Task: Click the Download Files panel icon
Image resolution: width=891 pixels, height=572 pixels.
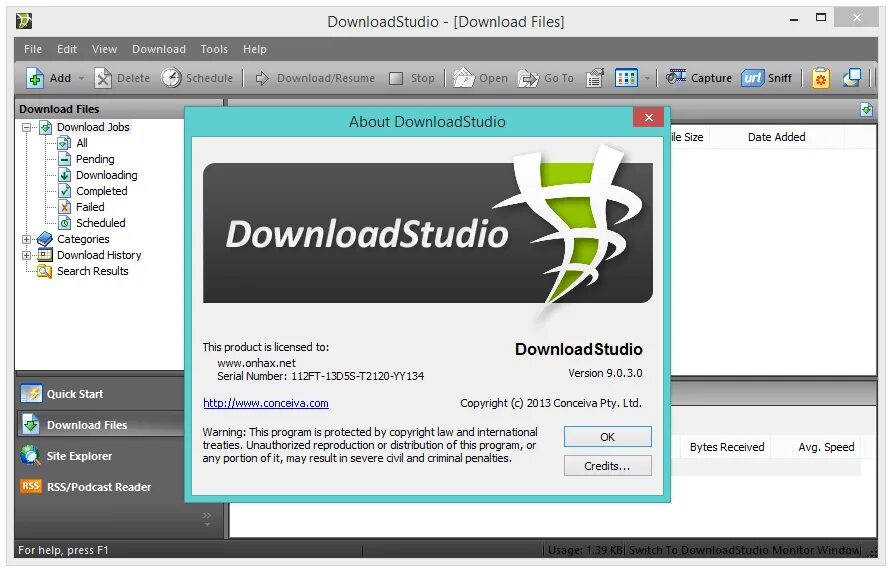Action: tap(30, 424)
